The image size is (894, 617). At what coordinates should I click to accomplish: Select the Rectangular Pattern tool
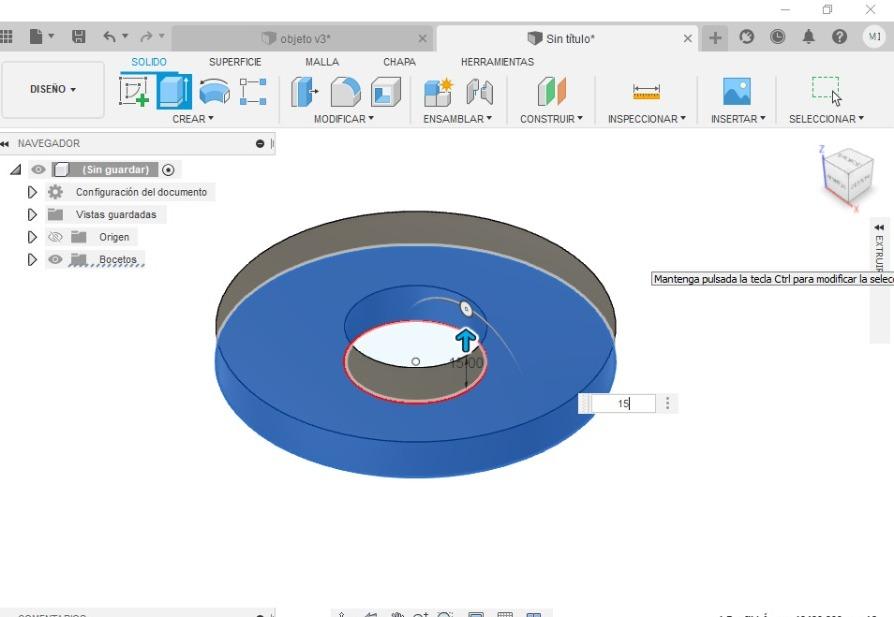tap(253, 91)
